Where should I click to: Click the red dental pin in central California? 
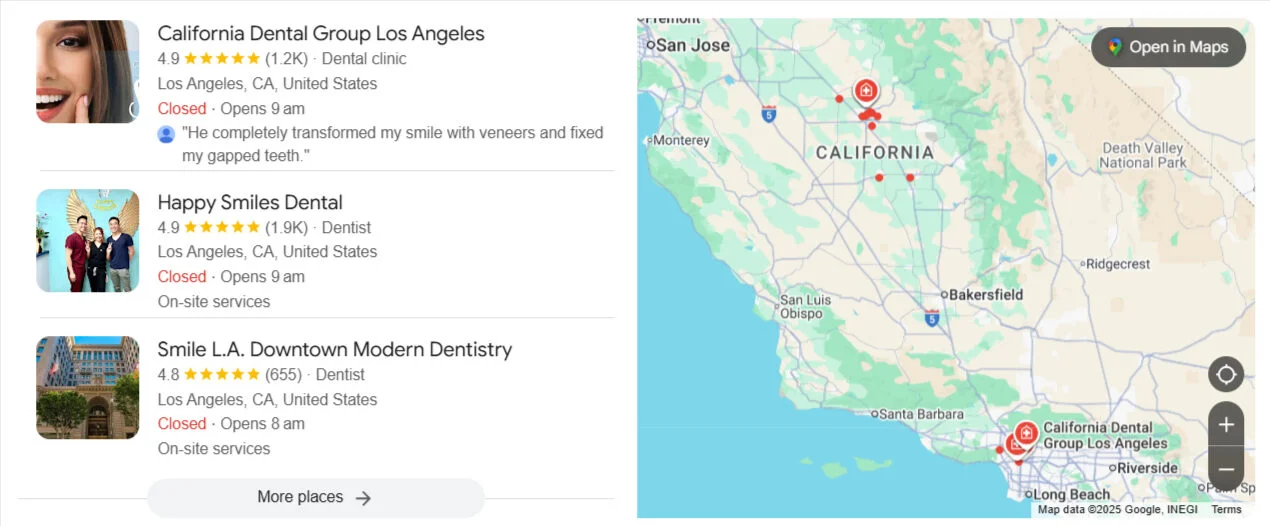[x=866, y=93]
